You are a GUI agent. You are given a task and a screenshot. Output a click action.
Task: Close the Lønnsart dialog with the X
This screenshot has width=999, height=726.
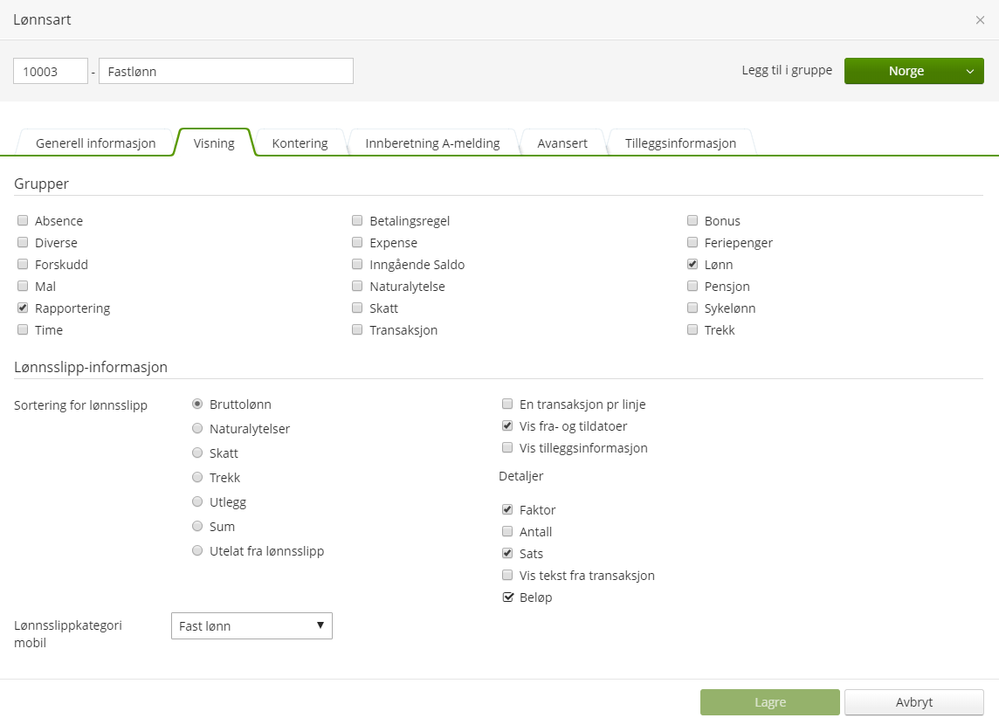click(980, 20)
